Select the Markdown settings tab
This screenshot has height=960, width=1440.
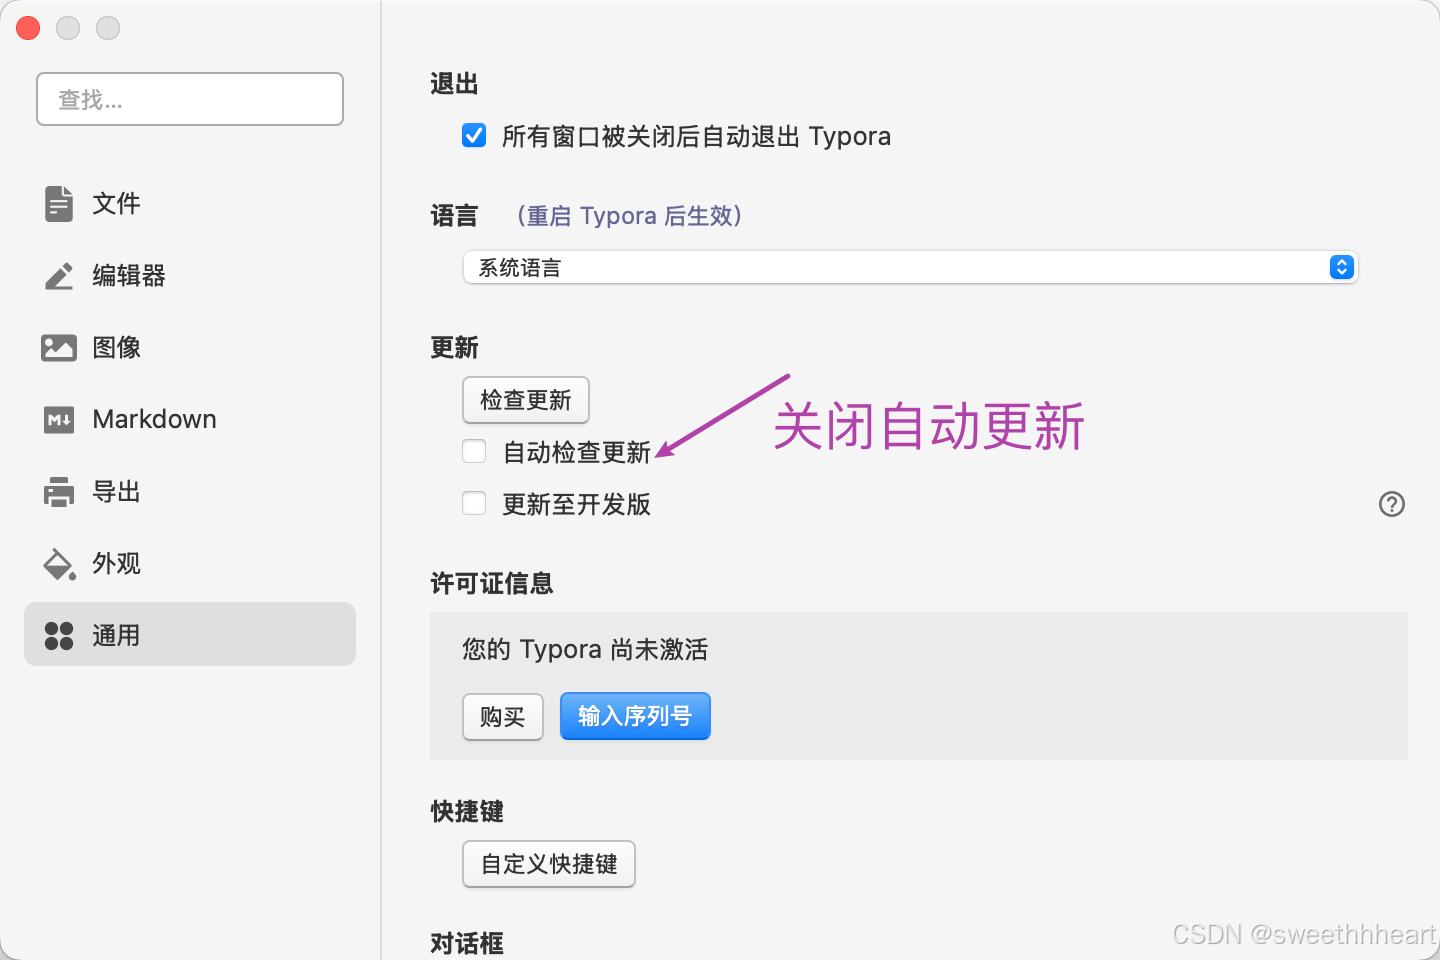click(190, 420)
